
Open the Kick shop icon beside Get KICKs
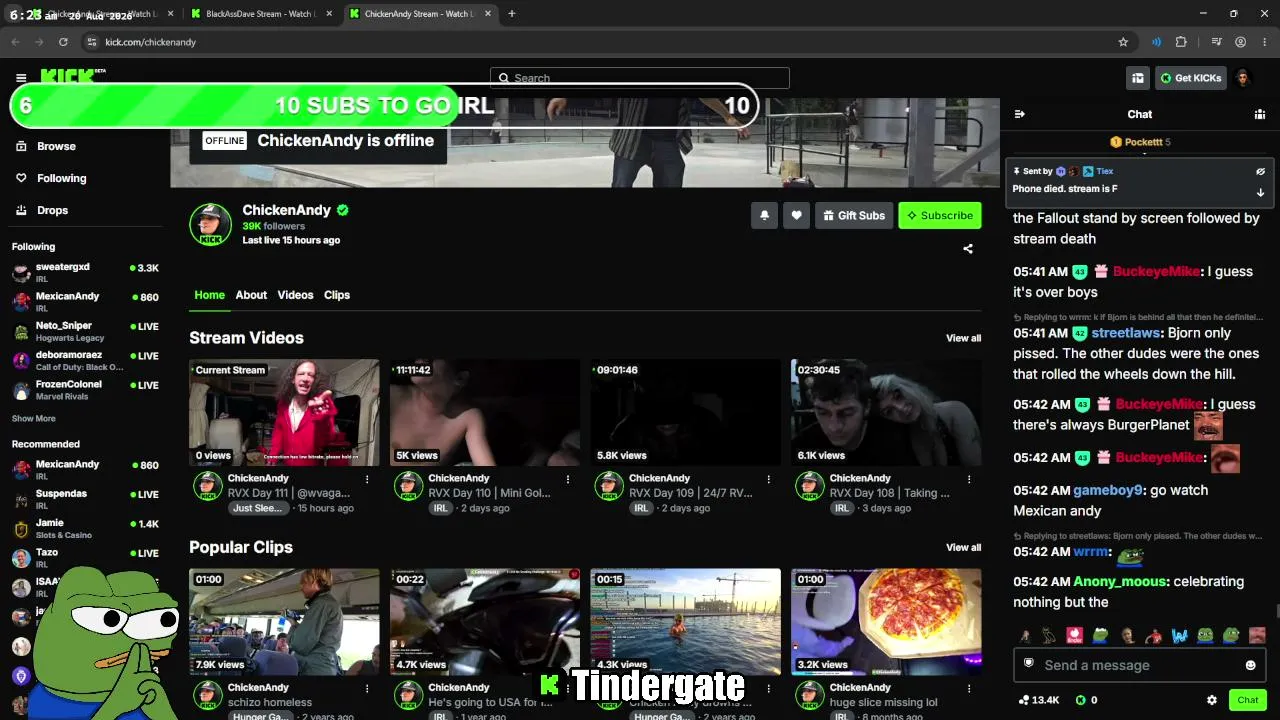(x=1138, y=78)
